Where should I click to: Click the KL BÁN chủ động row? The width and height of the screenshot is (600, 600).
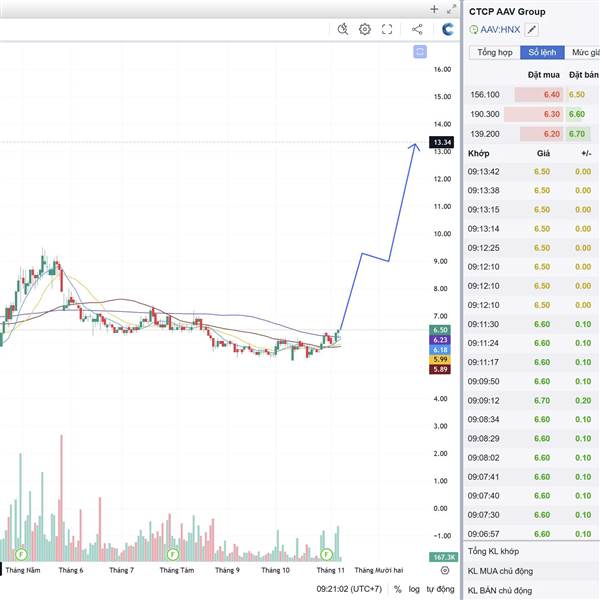(532, 590)
